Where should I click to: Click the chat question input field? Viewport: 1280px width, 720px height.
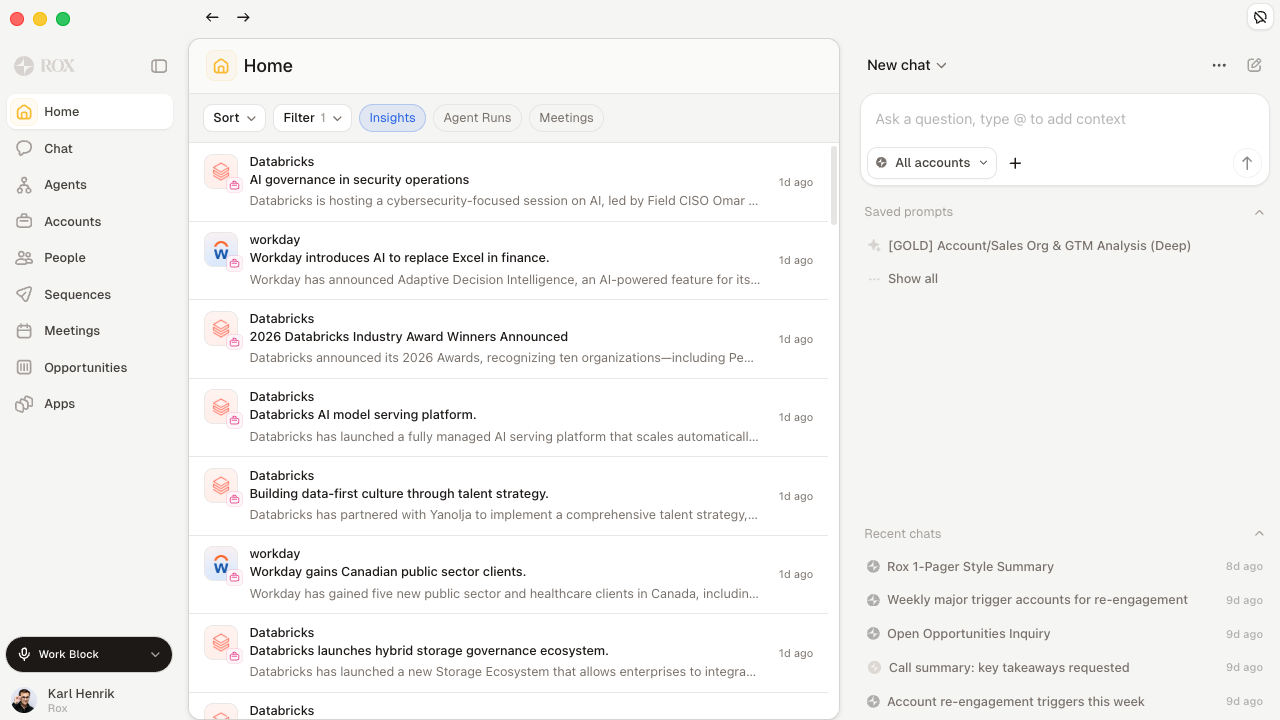click(x=1064, y=119)
